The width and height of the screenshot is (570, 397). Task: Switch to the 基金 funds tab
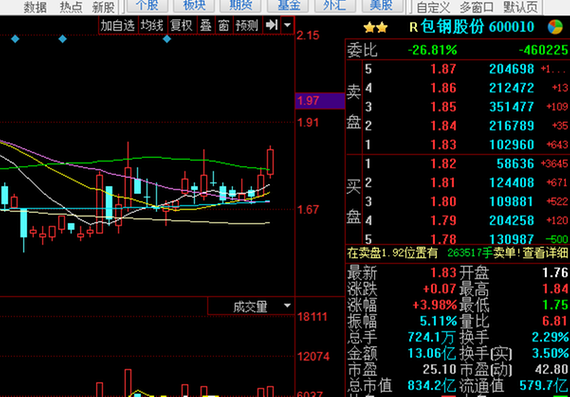(x=288, y=5)
